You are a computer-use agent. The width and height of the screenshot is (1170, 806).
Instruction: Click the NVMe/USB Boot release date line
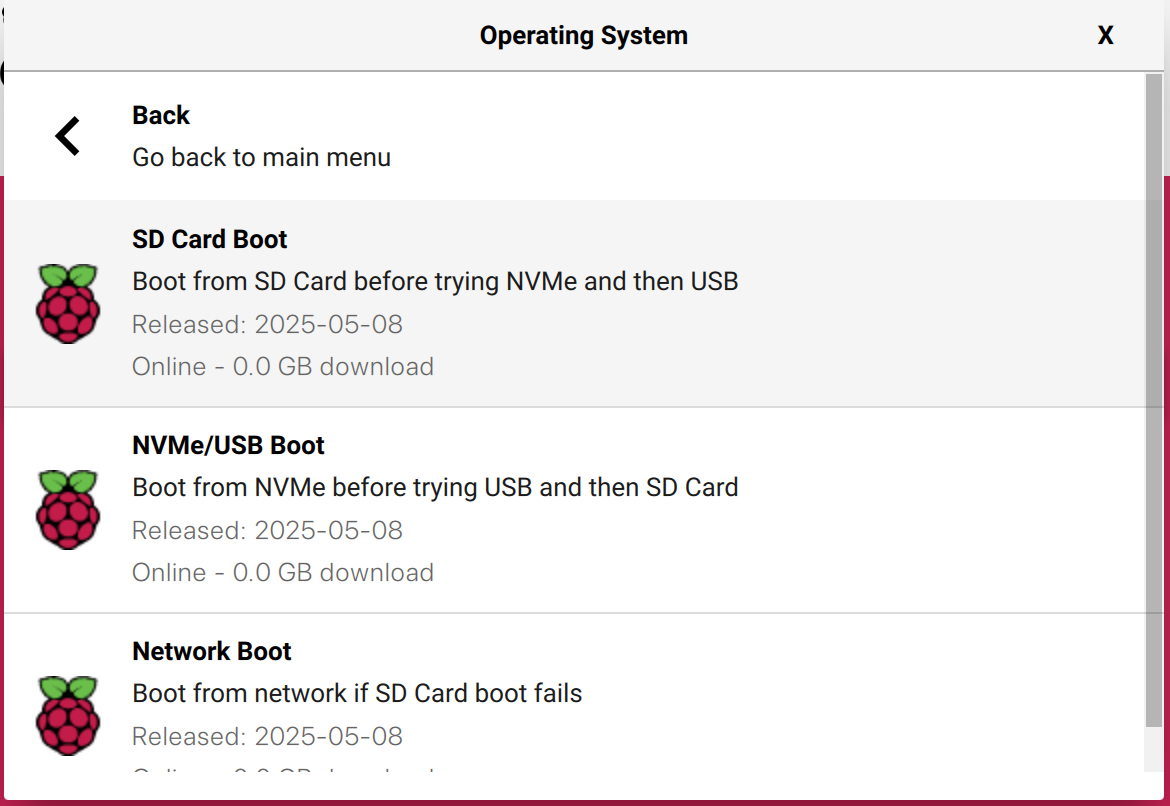(267, 530)
